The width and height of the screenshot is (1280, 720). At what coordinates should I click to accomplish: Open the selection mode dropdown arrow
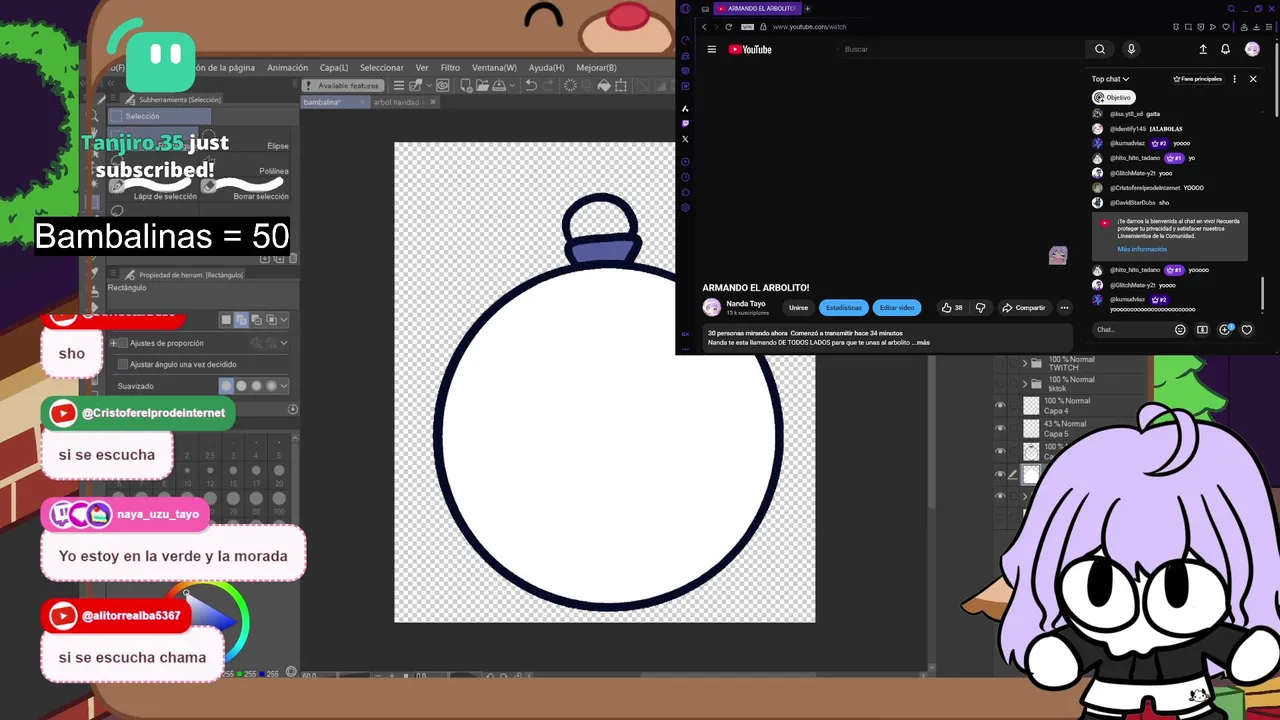tap(284, 320)
